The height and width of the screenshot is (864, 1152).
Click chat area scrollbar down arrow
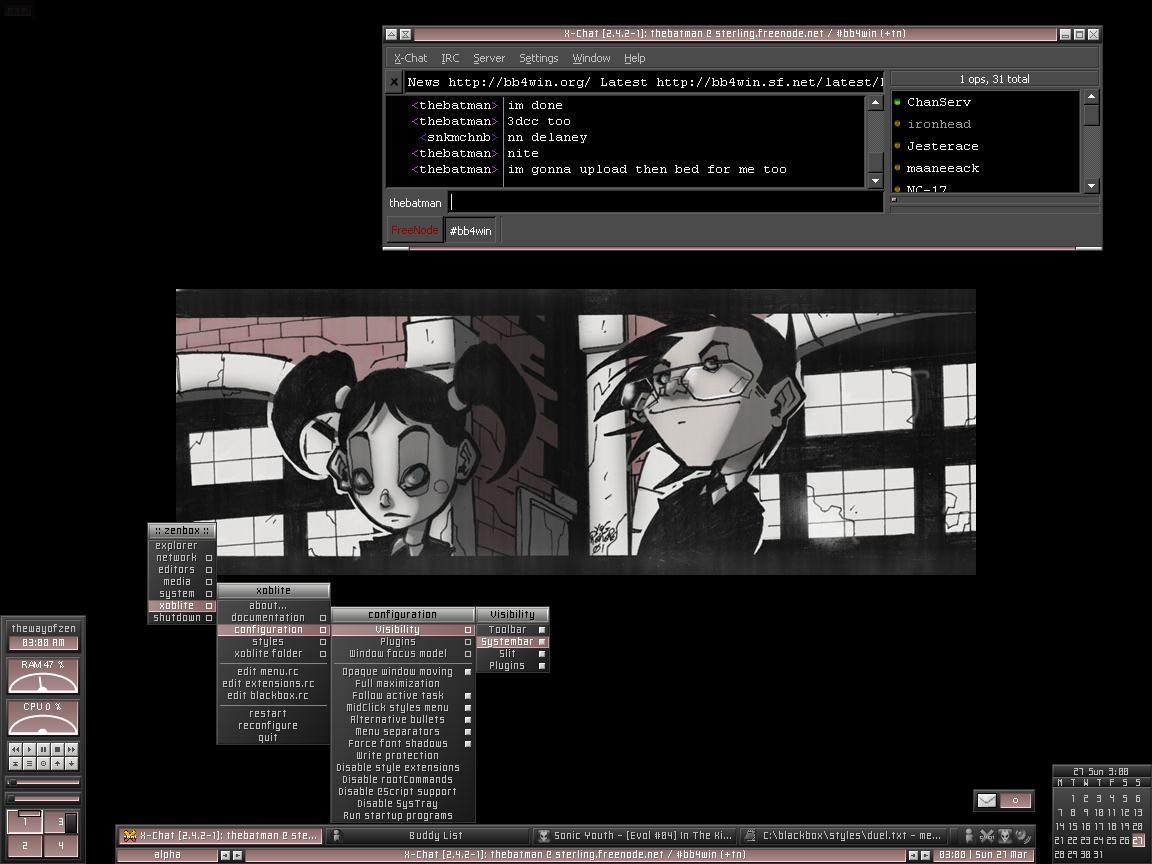pos(875,180)
